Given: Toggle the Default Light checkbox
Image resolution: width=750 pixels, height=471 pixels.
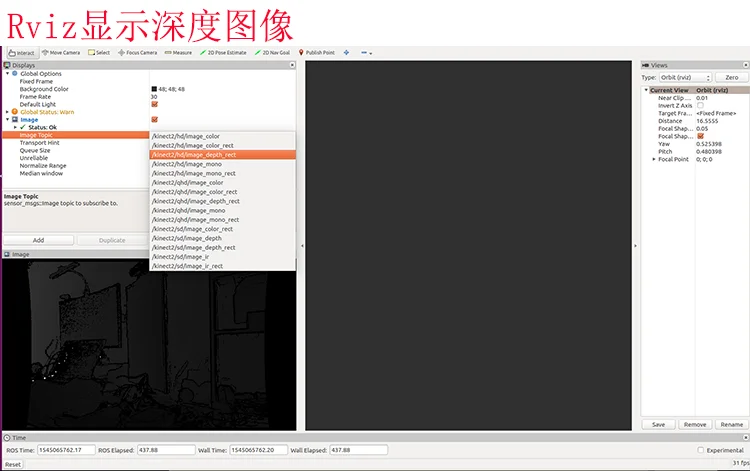Looking at the screenshot, I should (154, 104).
